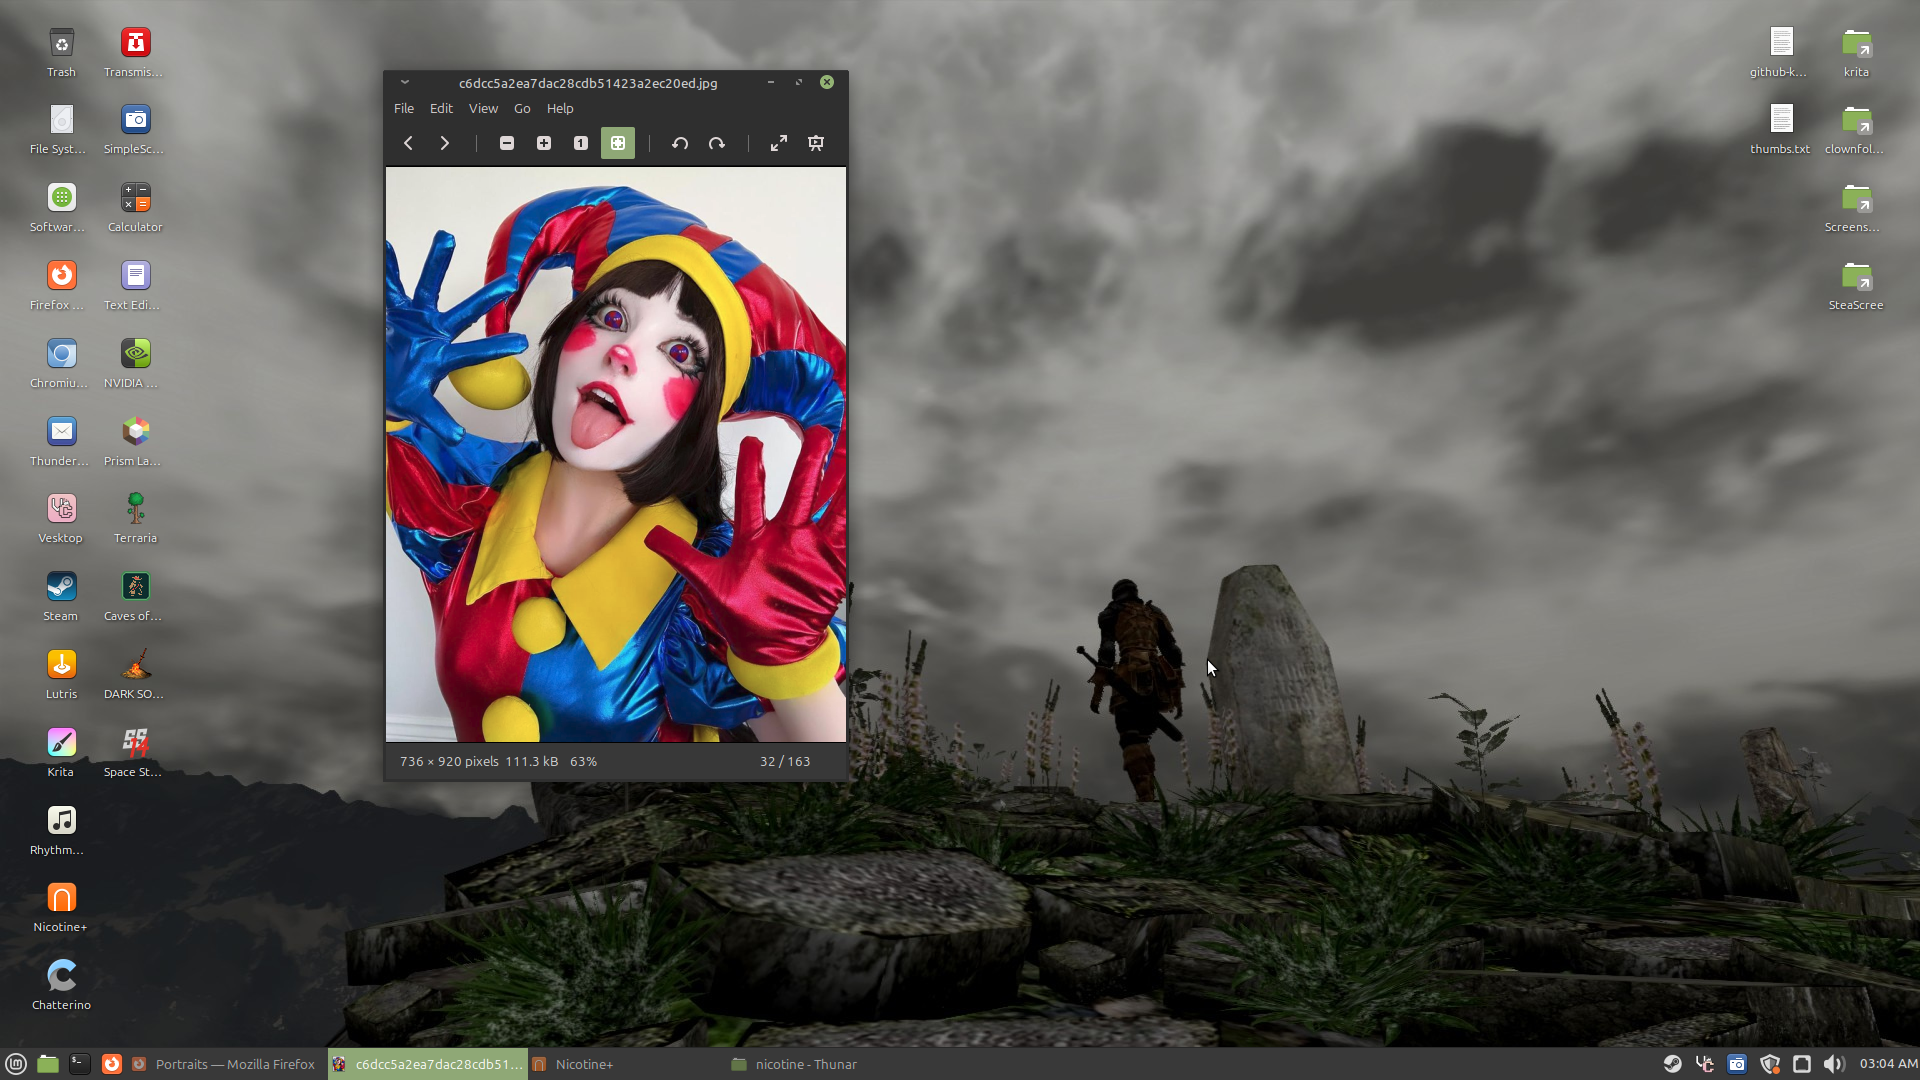Open the 03:04 AM panel clock
1920x1080 pixels.
[x=1888, y=1064]
